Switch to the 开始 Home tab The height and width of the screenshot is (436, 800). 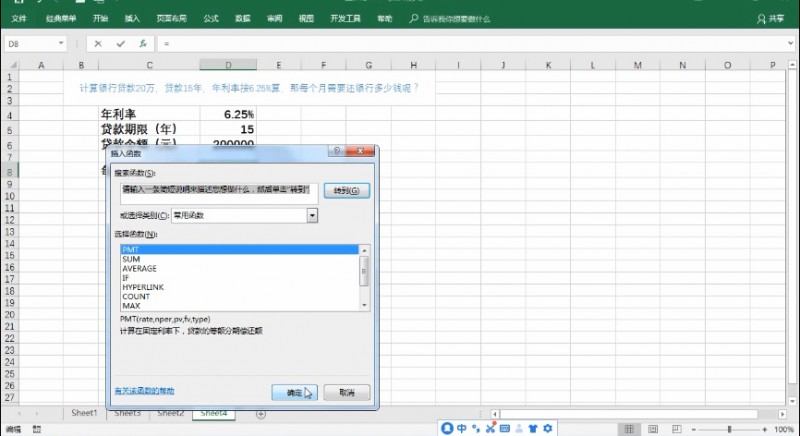coord(101,18)
